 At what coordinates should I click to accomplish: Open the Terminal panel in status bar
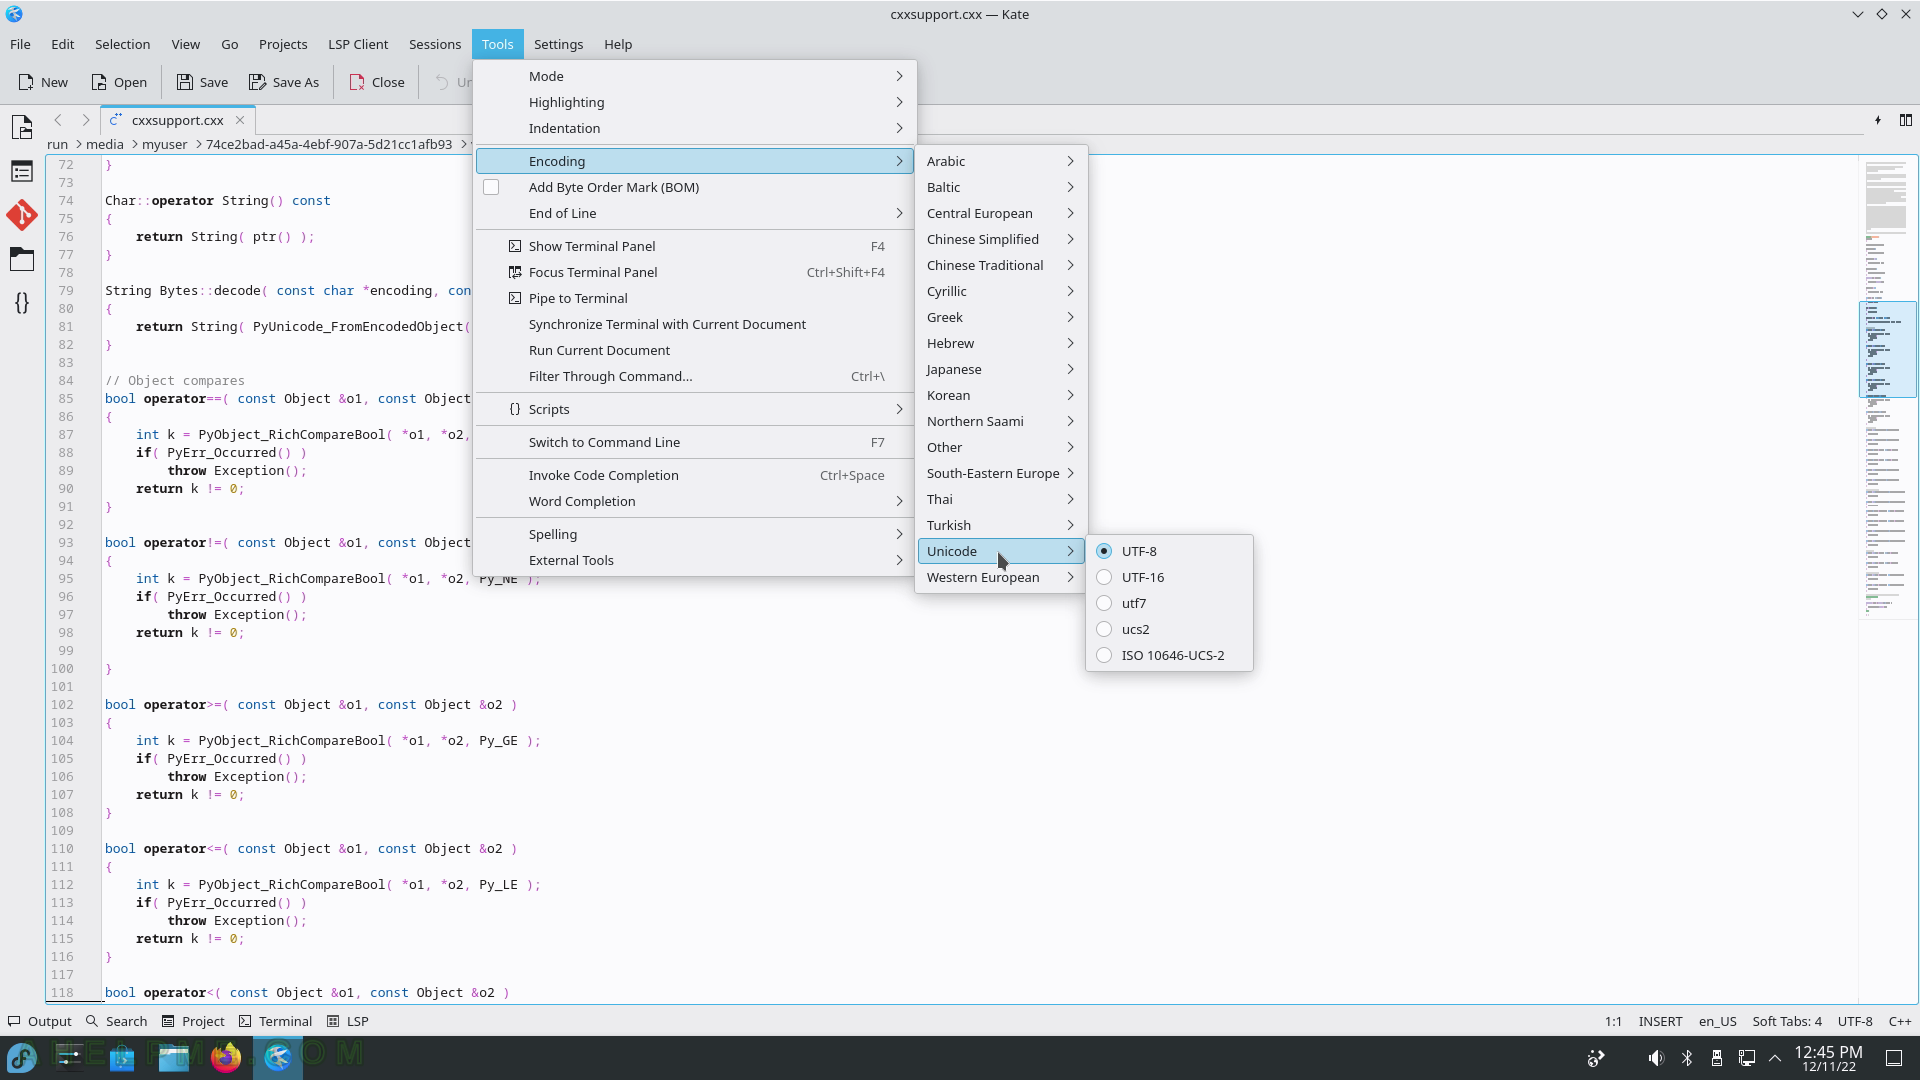click(x=276, y=1021)
